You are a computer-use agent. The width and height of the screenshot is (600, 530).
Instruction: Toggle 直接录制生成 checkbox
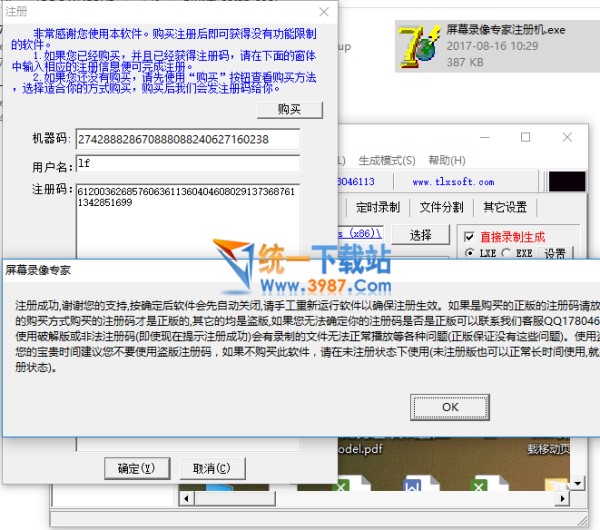[470, 237]
